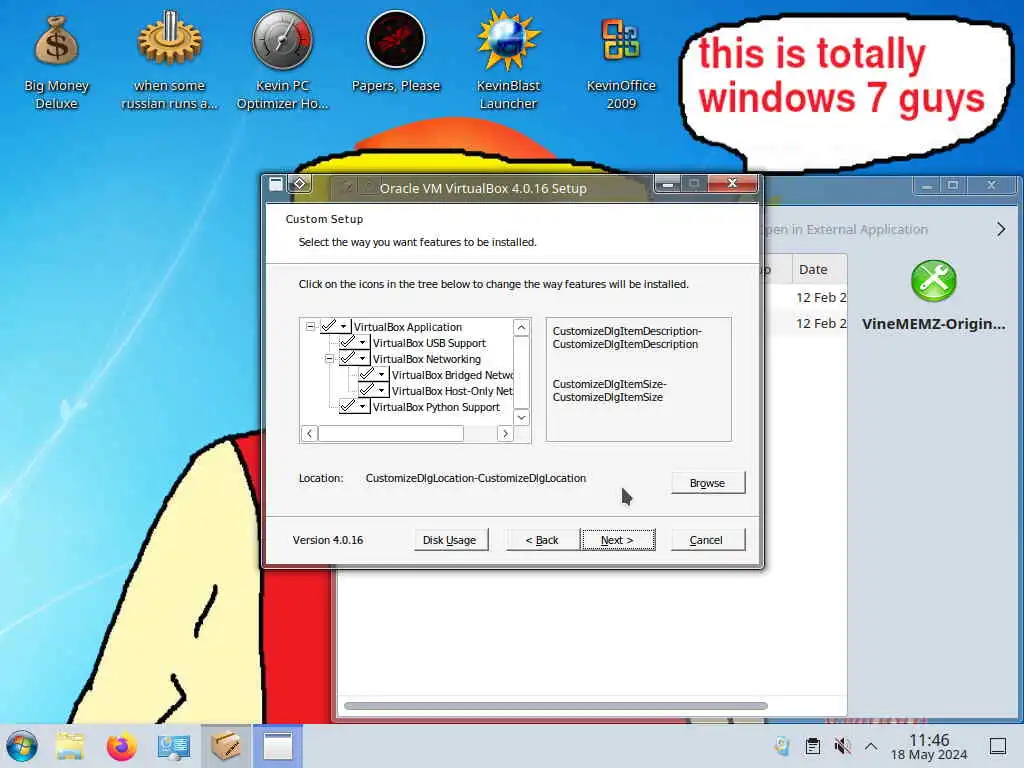Click feature tree scroll left arrow
This screenshot has width=1024, height=768.
[x=310, y=433]
